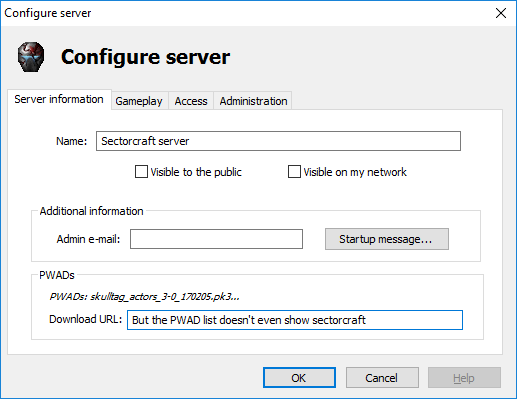This screenshot has width=517, height=399.
Task: Click the Cancel button
Action: point(382,378)
